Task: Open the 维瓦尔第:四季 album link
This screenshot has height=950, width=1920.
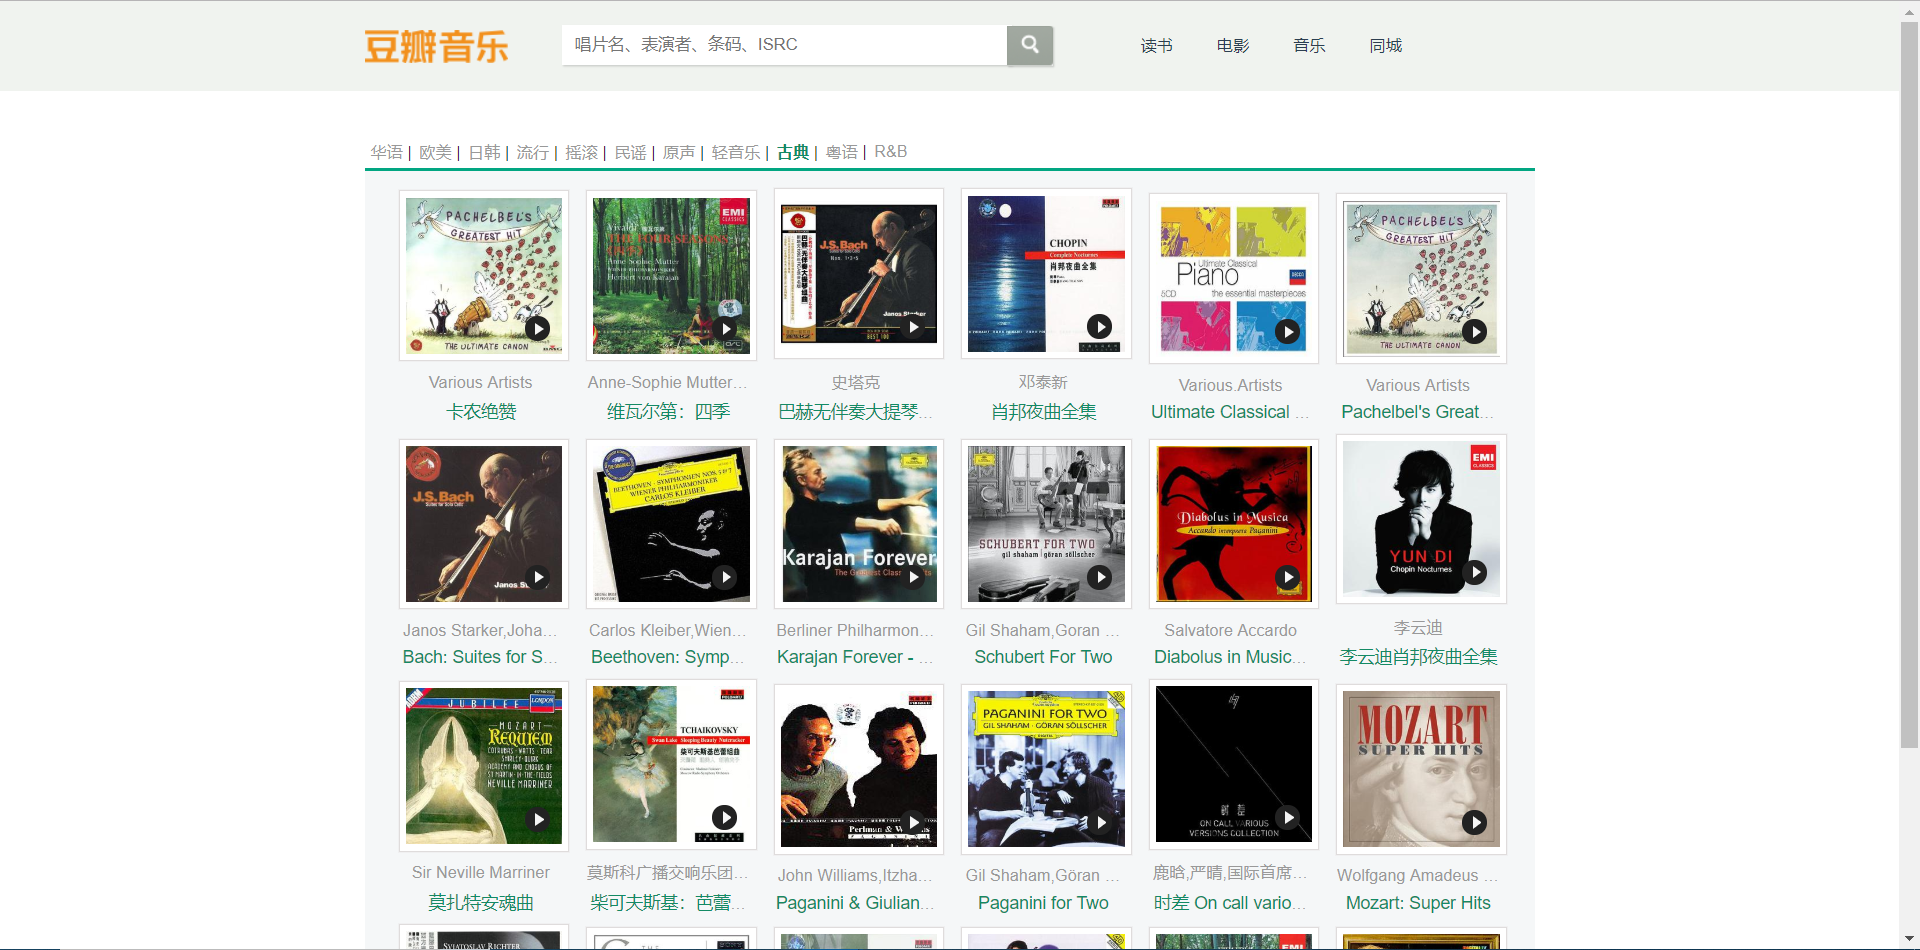Action: point(669,412)
